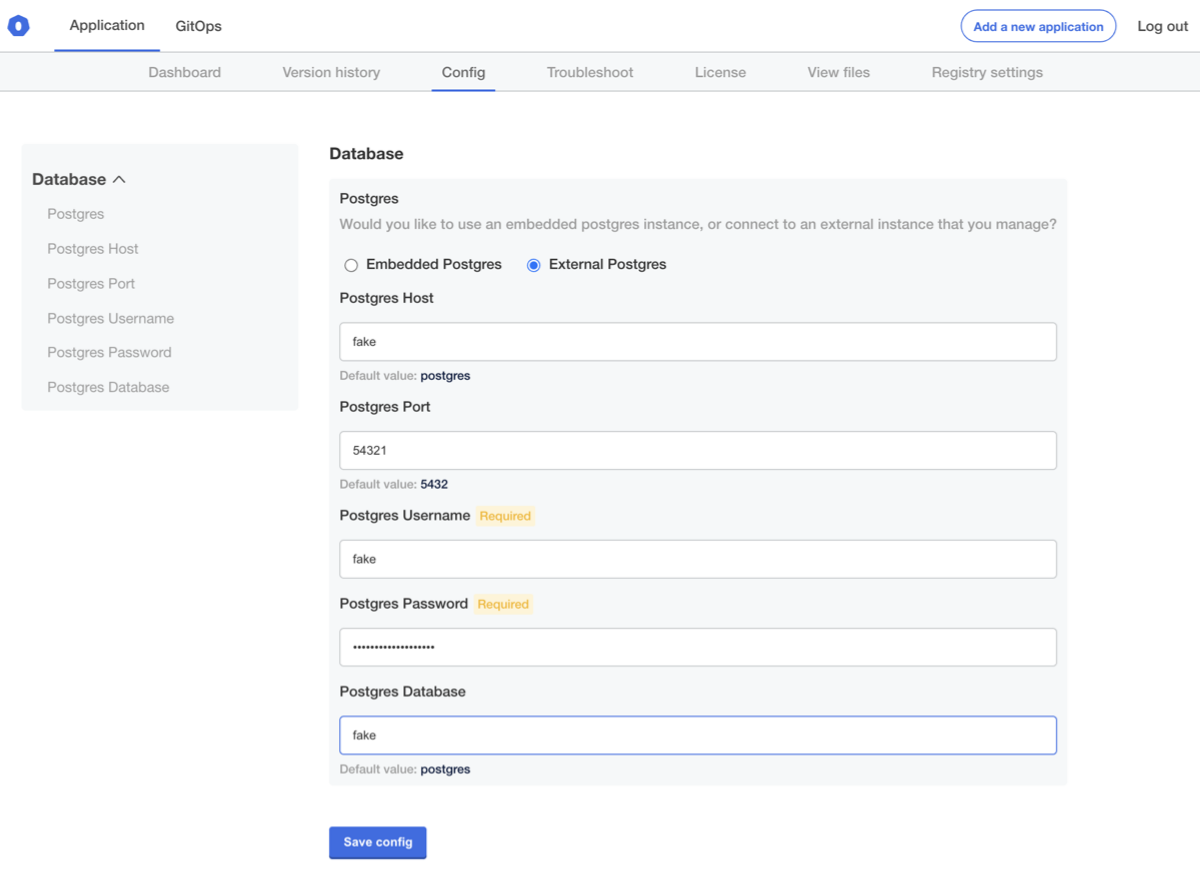1200x874 pixels.
Task: Select Postgres Database sidebar item
Action: [108, 387]
